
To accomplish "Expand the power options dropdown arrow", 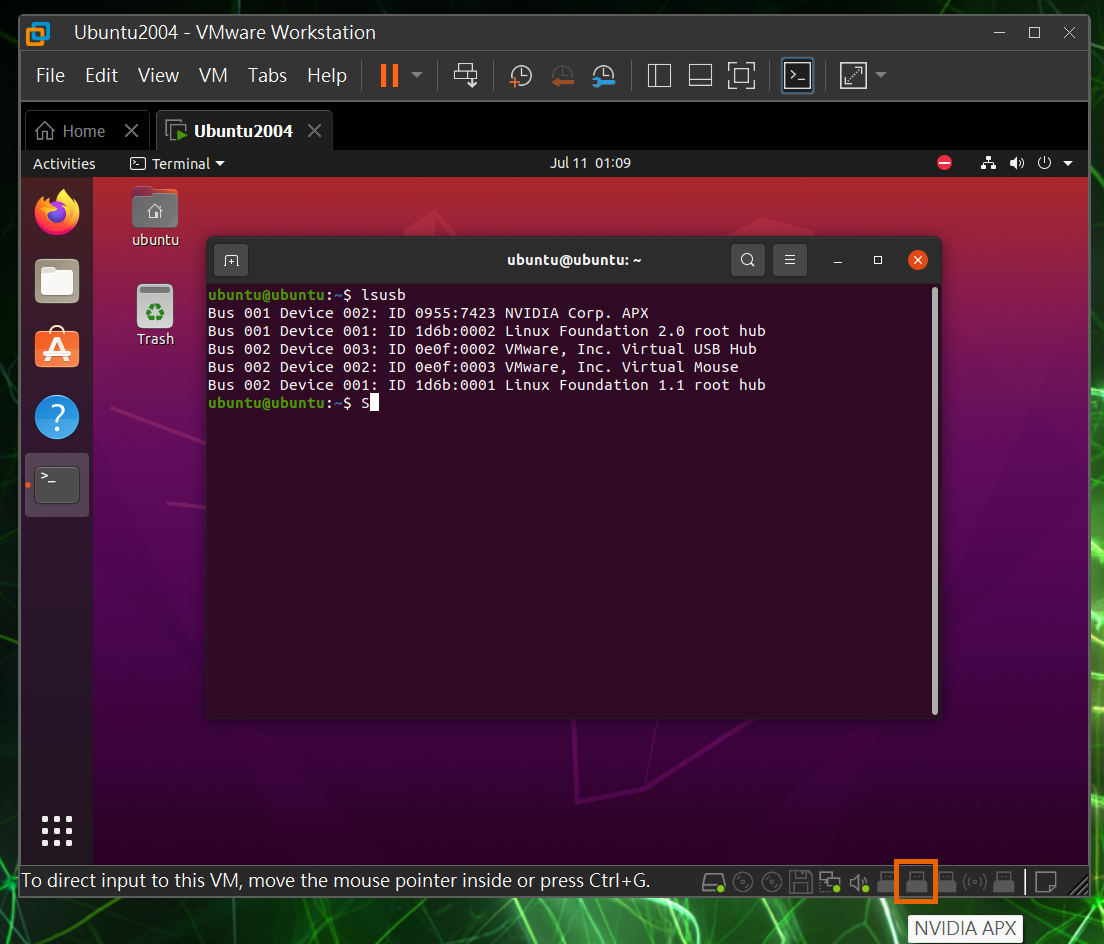I will pos(417,76).
